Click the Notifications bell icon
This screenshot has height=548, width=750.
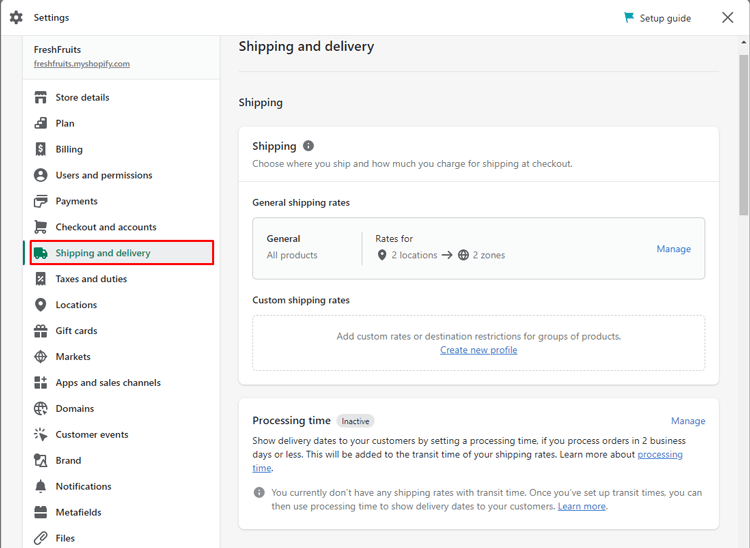tap(41, 486)
